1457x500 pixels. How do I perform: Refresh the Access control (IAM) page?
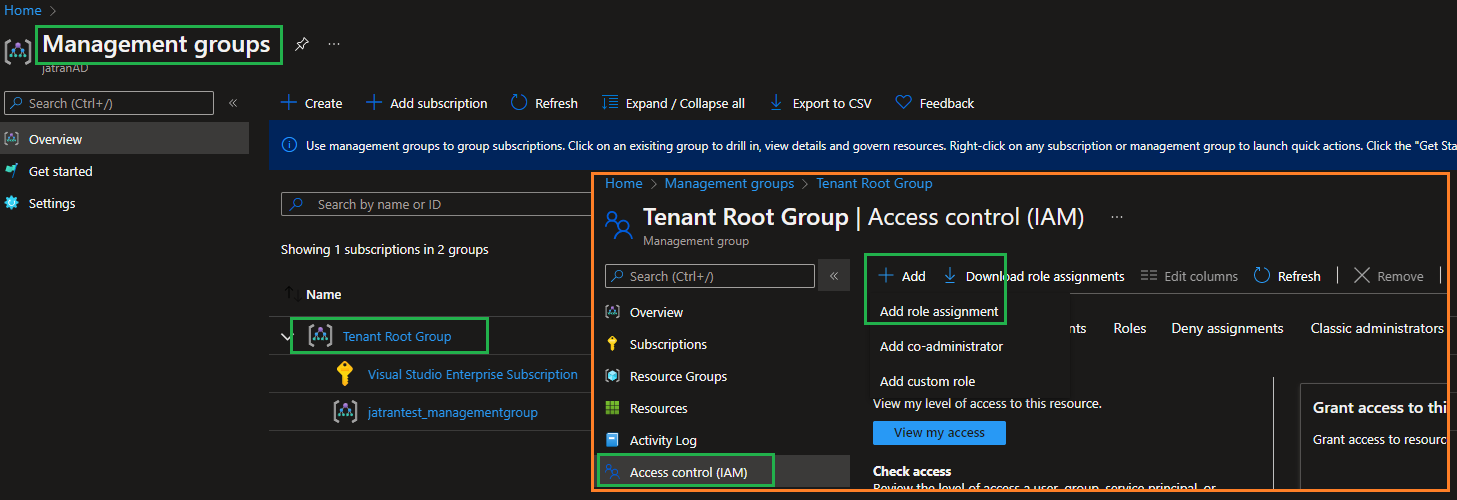1287,276
